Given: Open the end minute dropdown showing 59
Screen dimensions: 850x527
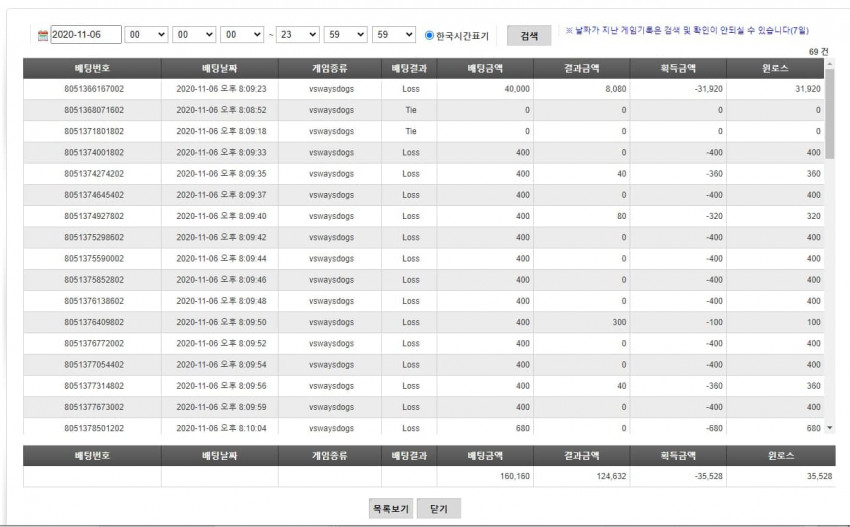Looking at the screenshot, I should pyautogui.click(x=345, y=35).
